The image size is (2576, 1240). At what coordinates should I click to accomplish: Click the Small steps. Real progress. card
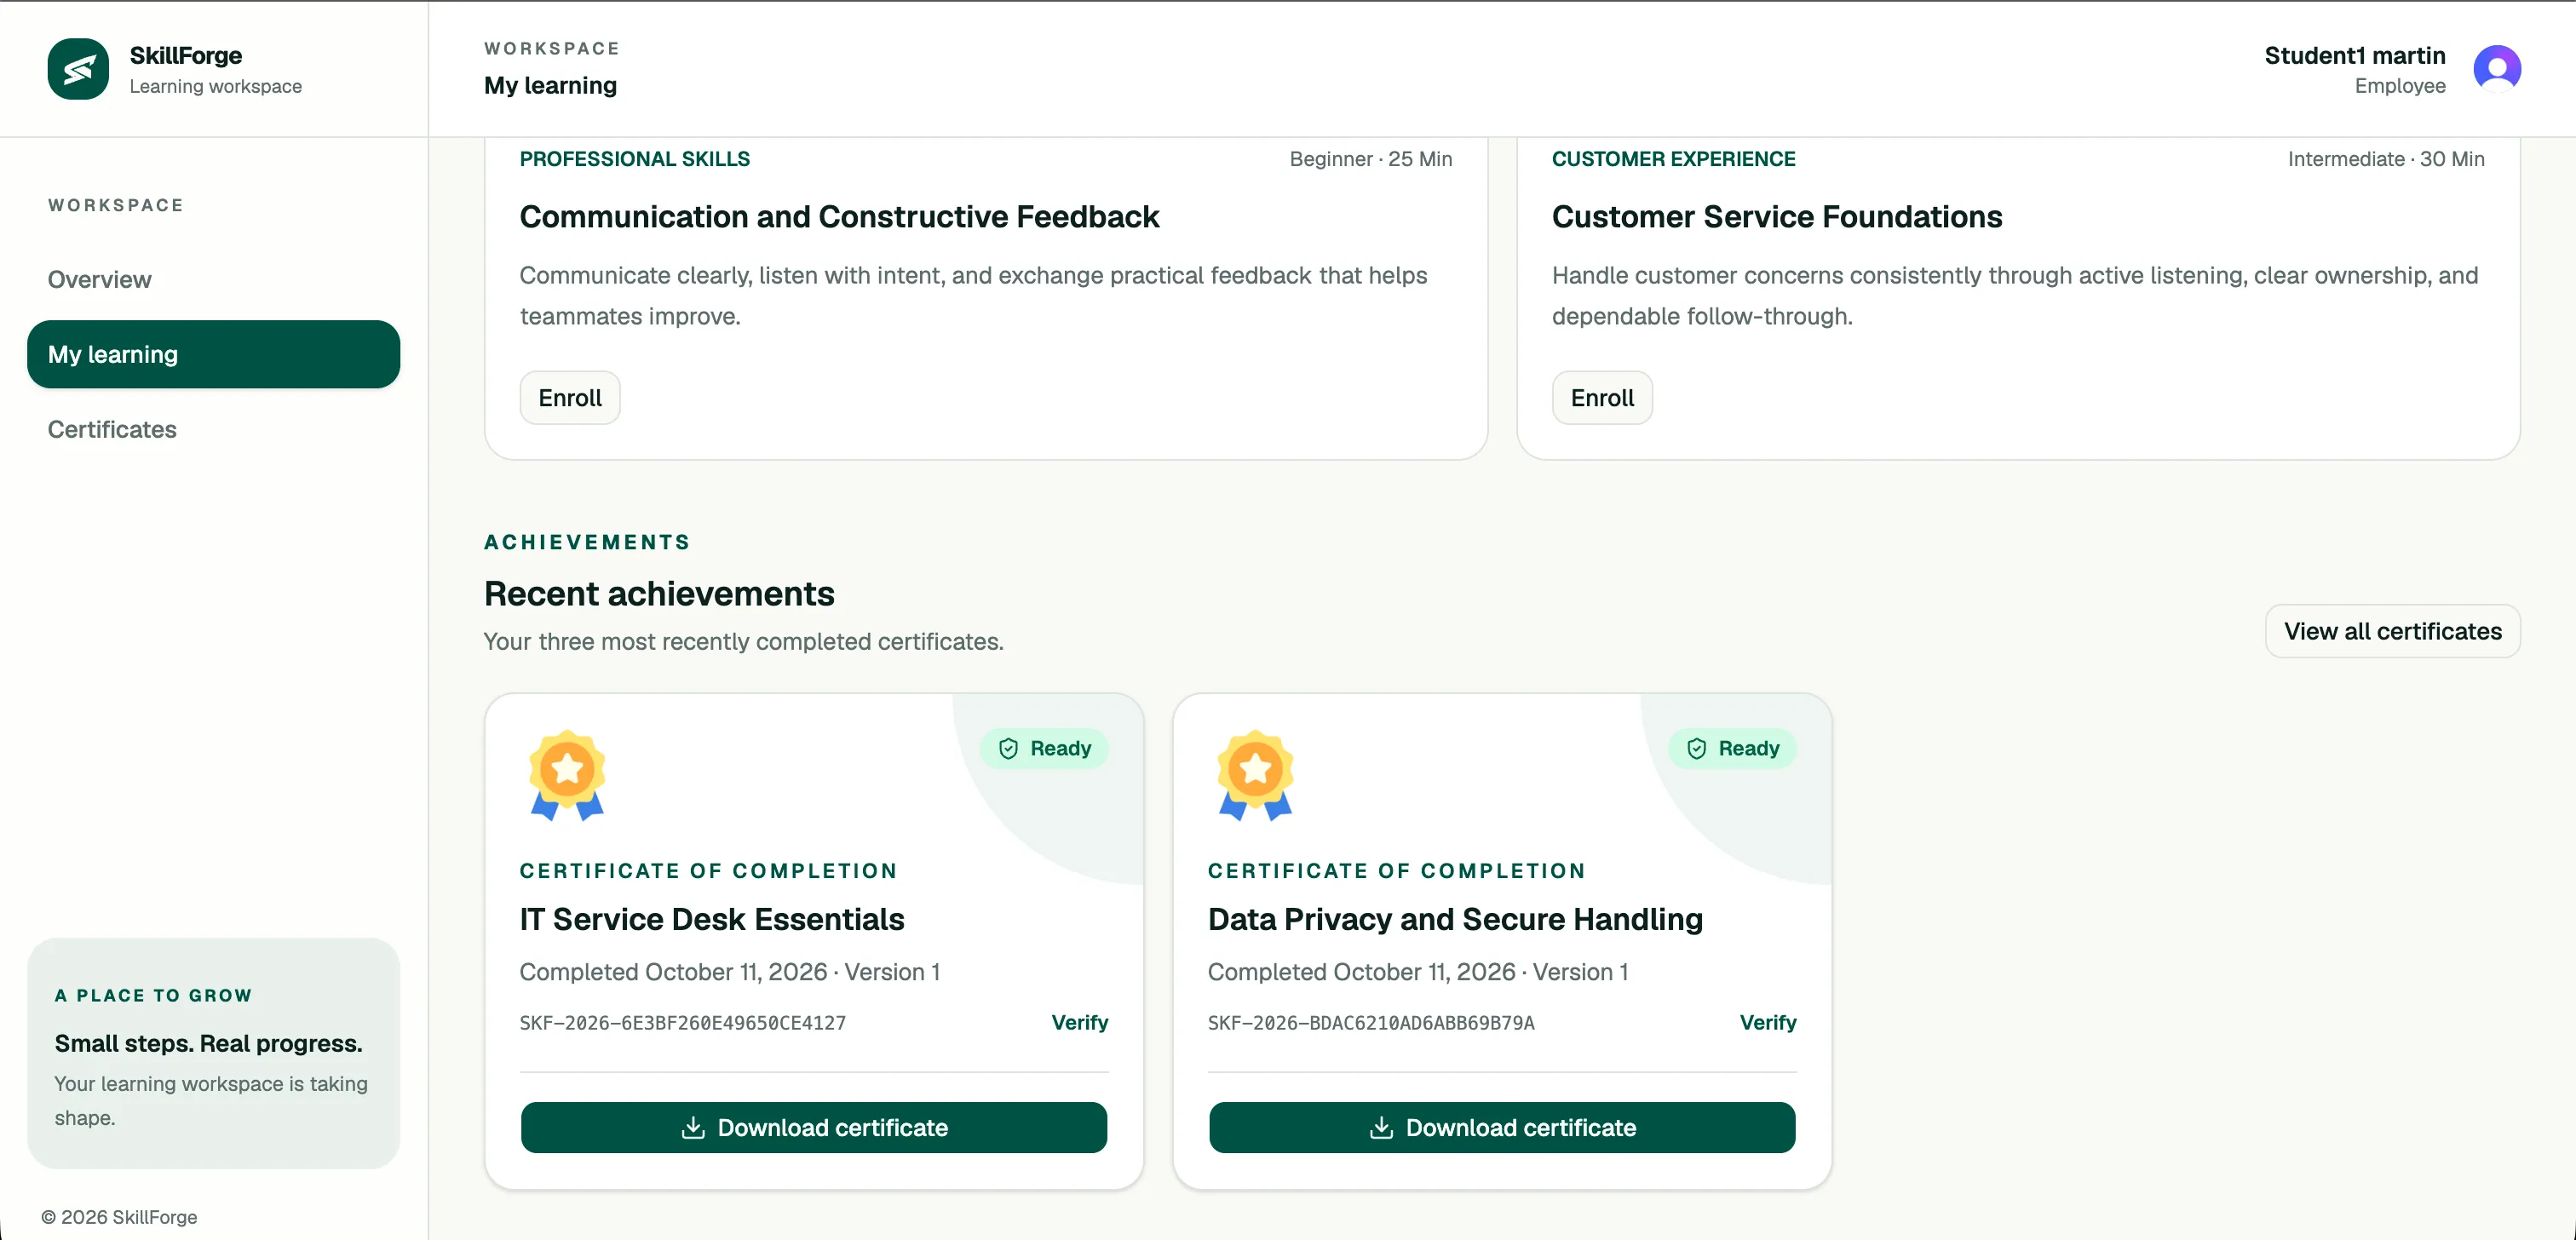[213, 1053]
